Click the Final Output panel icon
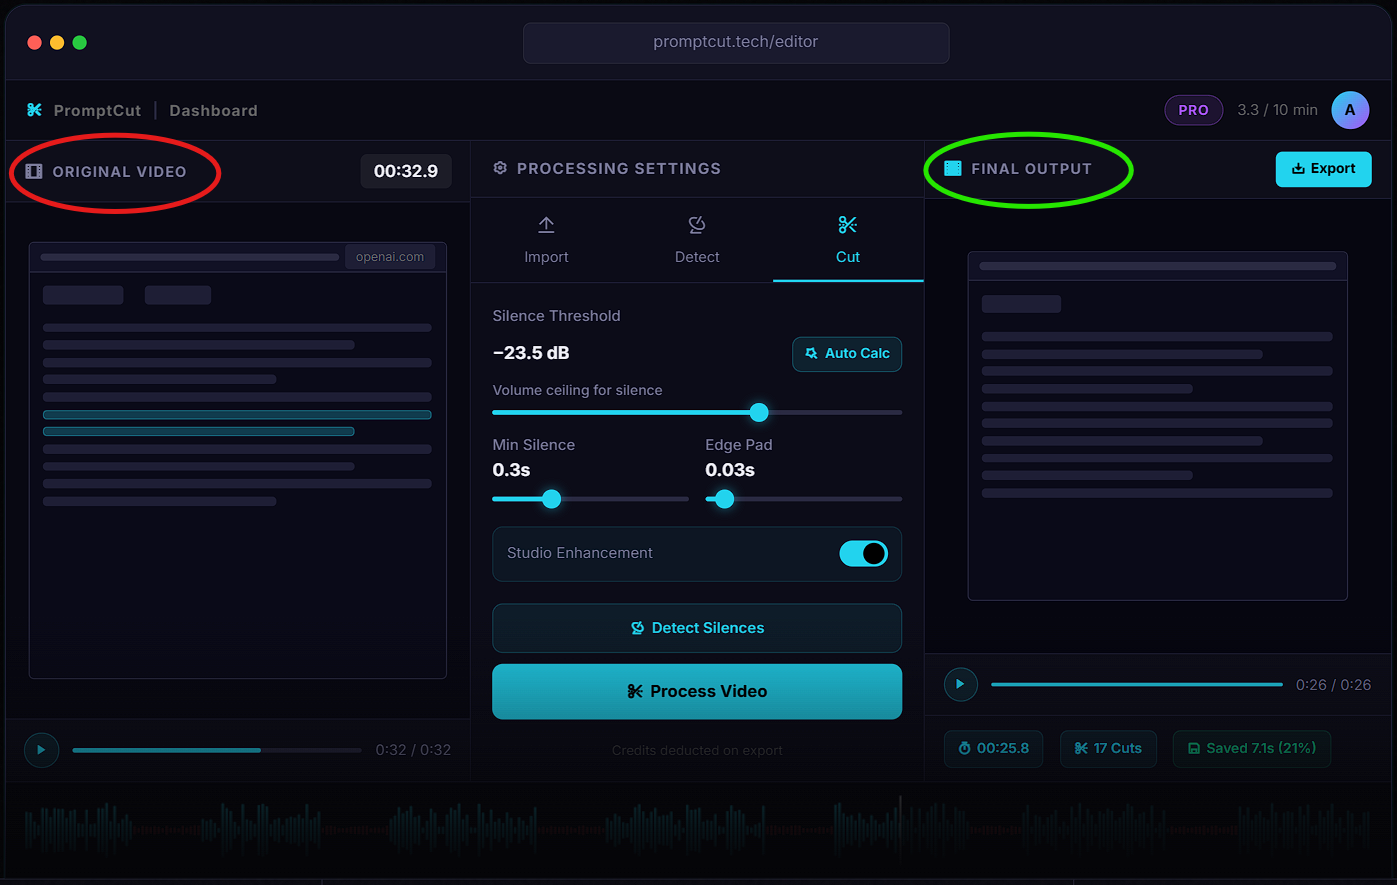This screenshot has height=885, width=1397. [953, 168]
